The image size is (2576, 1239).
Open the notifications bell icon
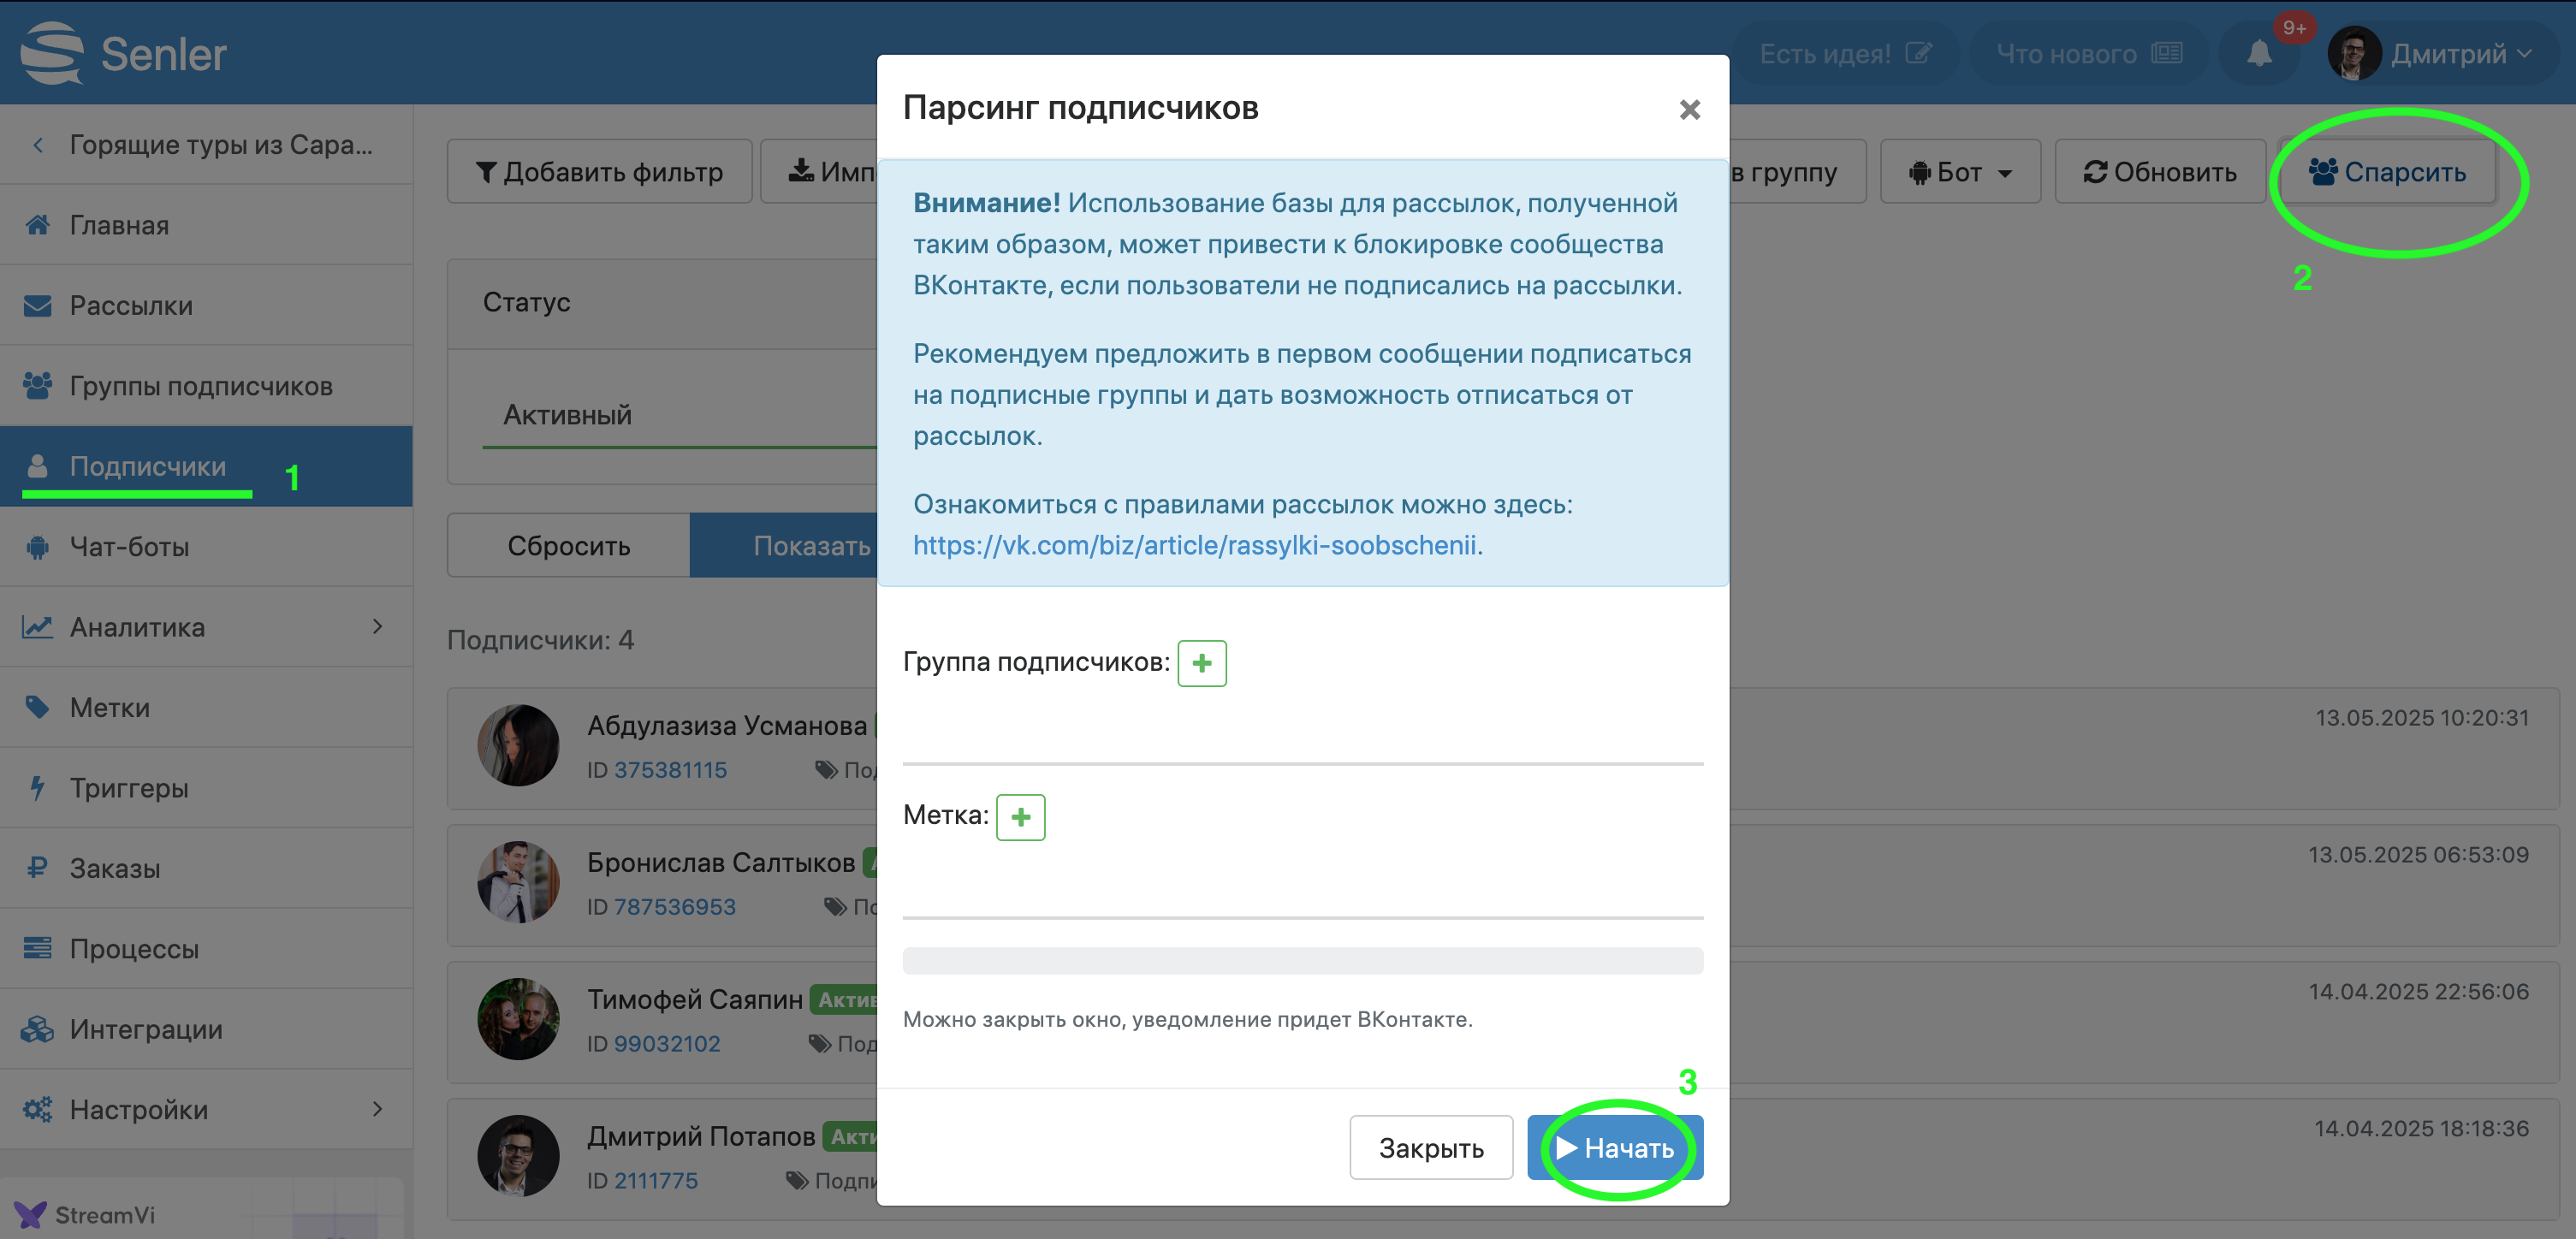tap(2259, 53)
